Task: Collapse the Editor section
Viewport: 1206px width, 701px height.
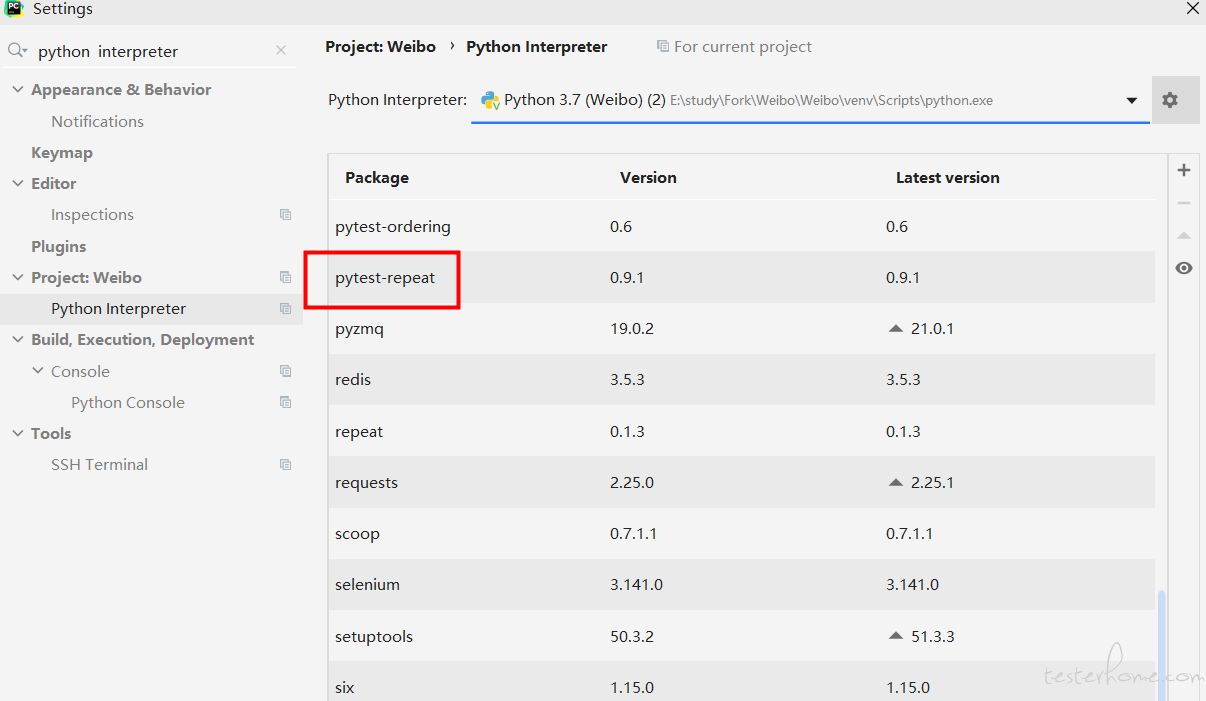Action: [17, 184]
